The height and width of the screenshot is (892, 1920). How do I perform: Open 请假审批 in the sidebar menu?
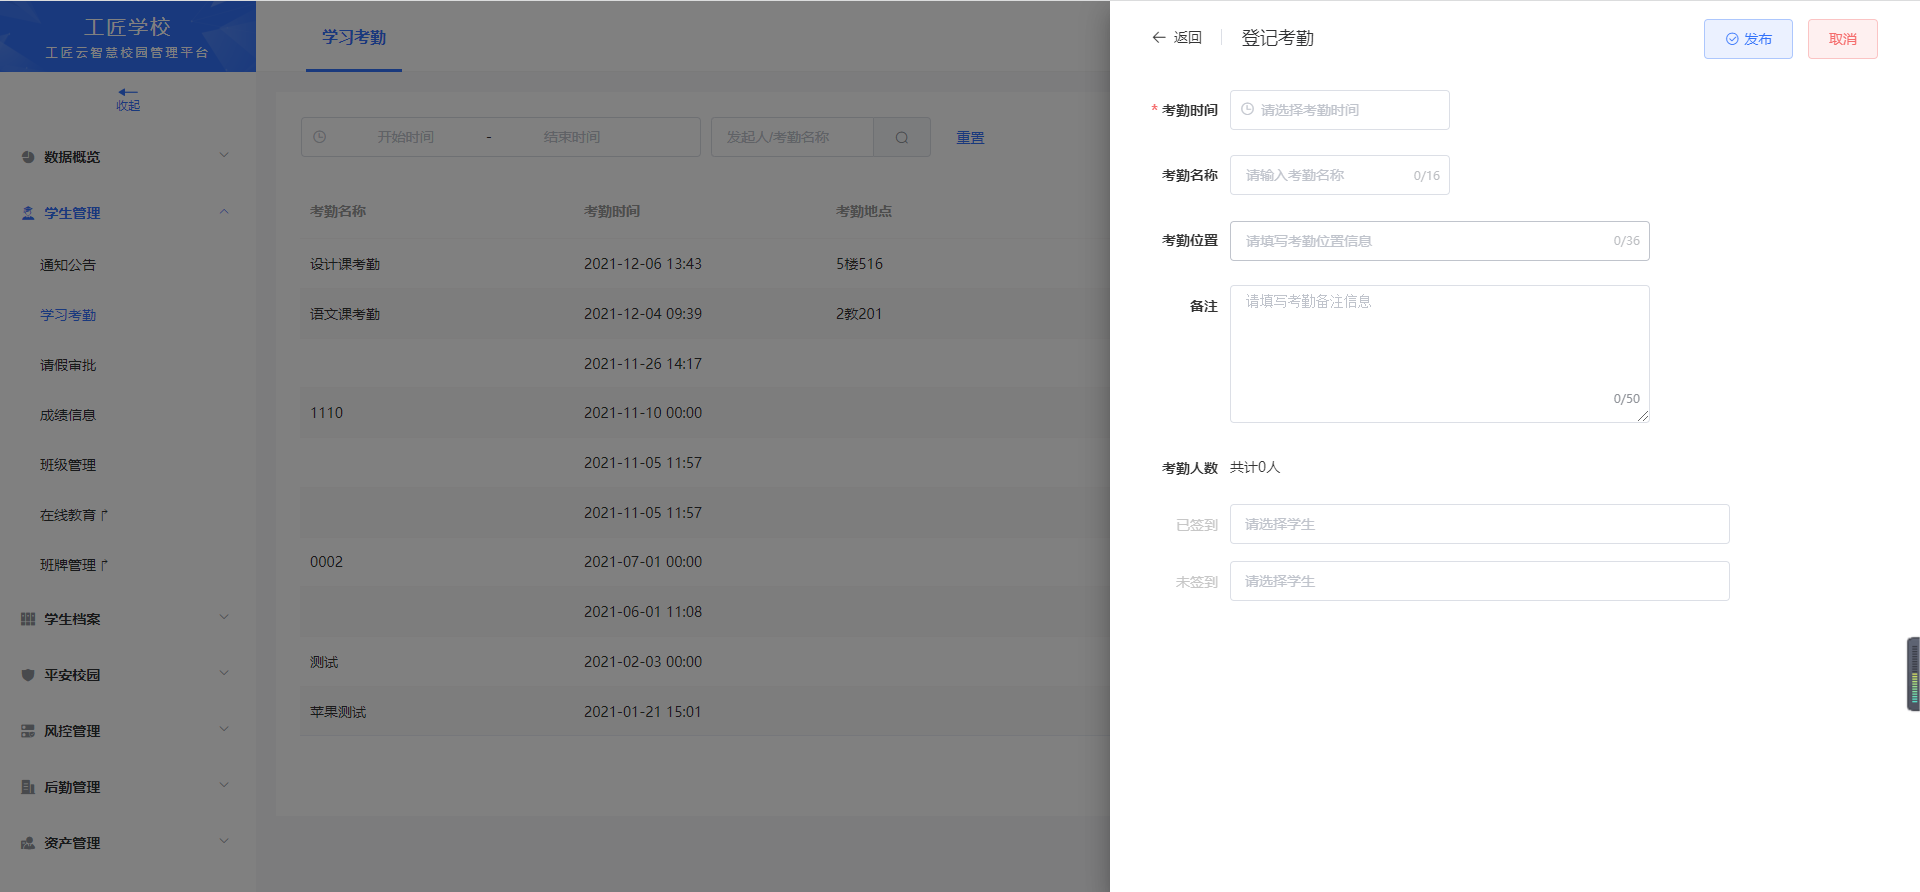point(68,365)
